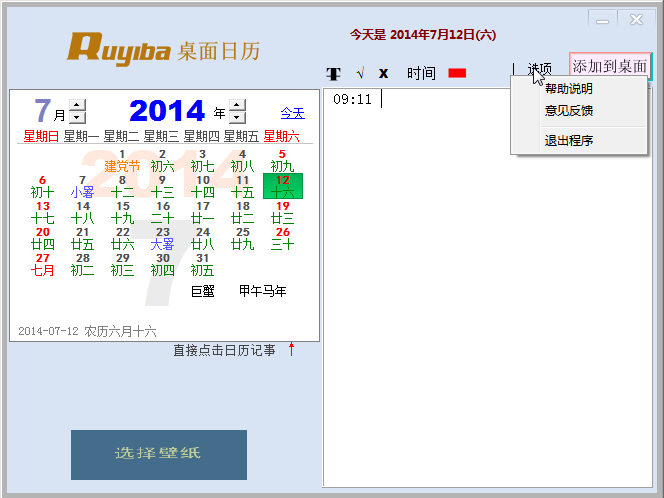
Task: Select July 5 初九
Action: point(282,160)
